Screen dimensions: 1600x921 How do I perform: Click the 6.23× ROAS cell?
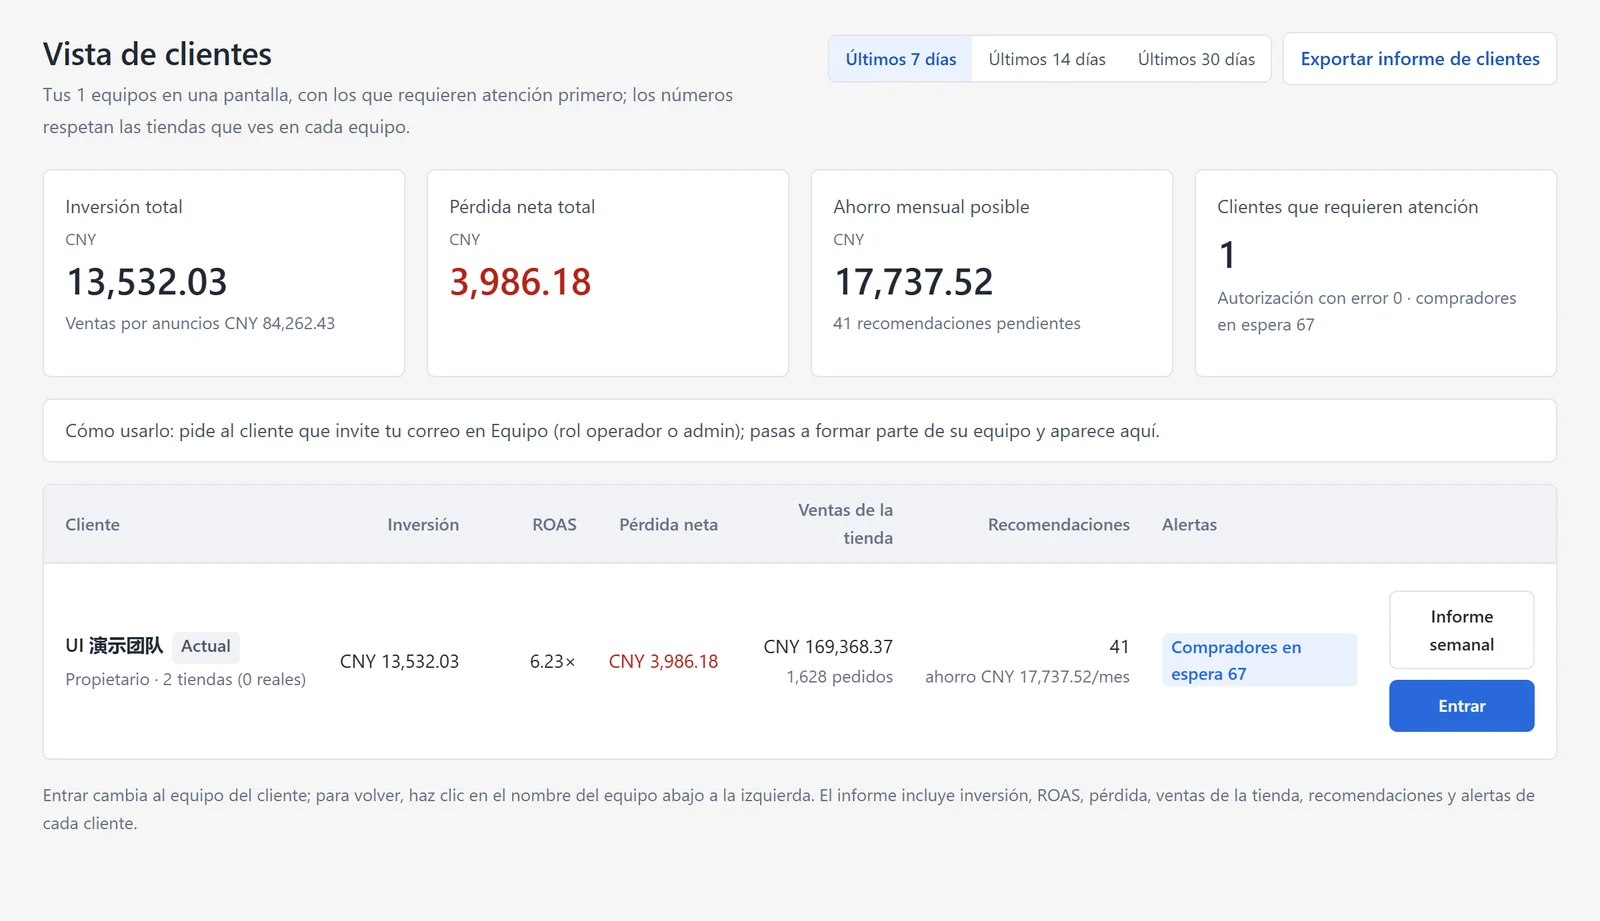(553, 661)
